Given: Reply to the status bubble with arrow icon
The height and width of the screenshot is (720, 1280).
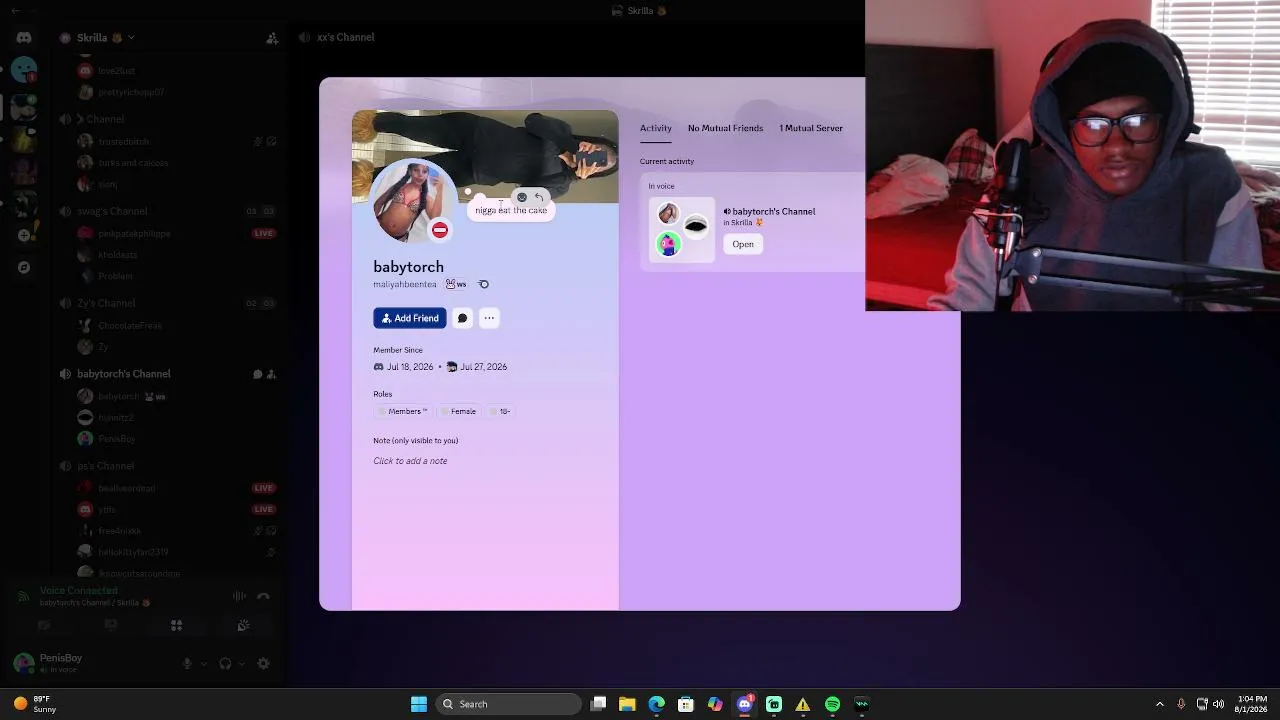Looking at the screenshot, I should pyautogui.click(x=539, y=197).
